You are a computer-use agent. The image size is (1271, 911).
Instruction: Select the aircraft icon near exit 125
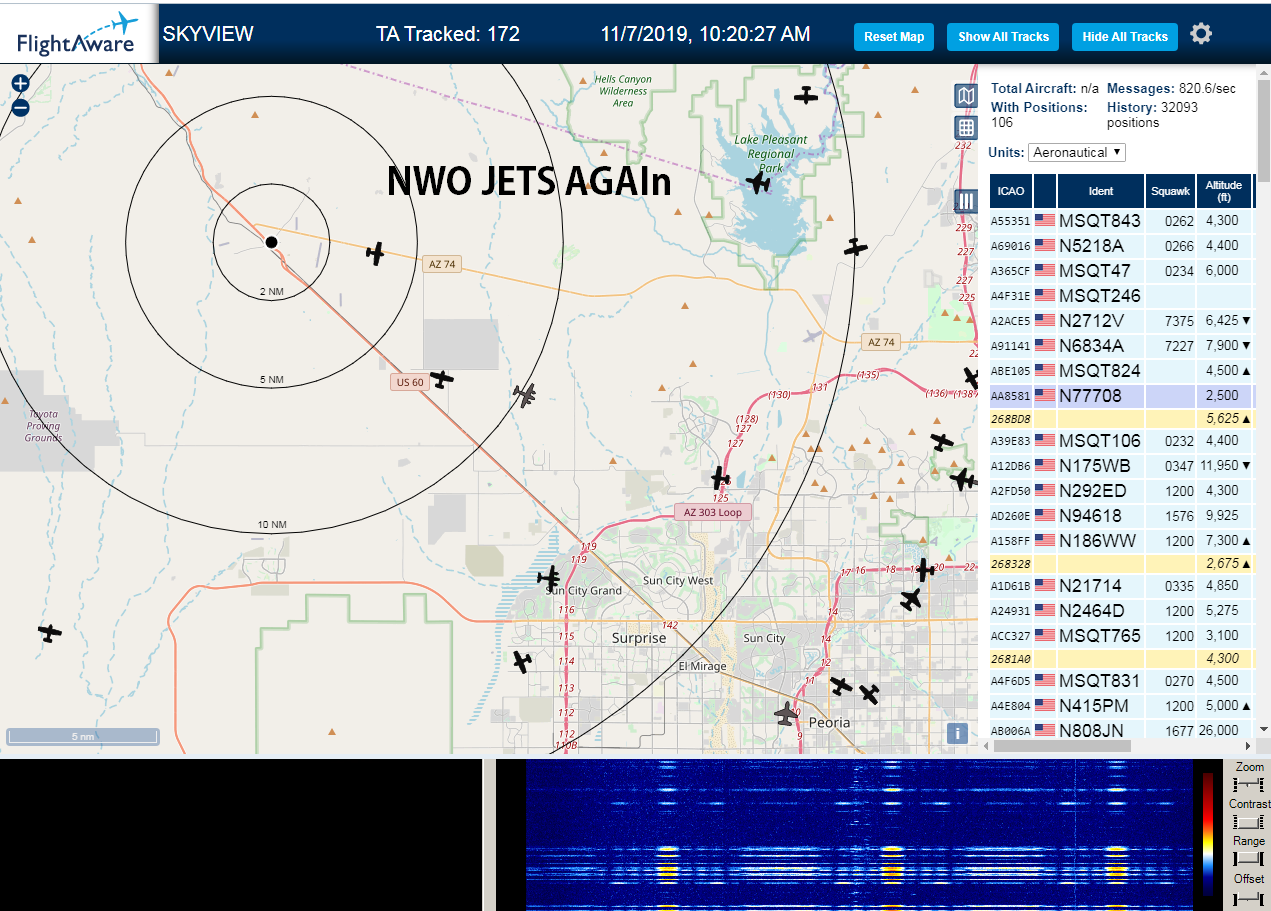[x=720, y=477]
